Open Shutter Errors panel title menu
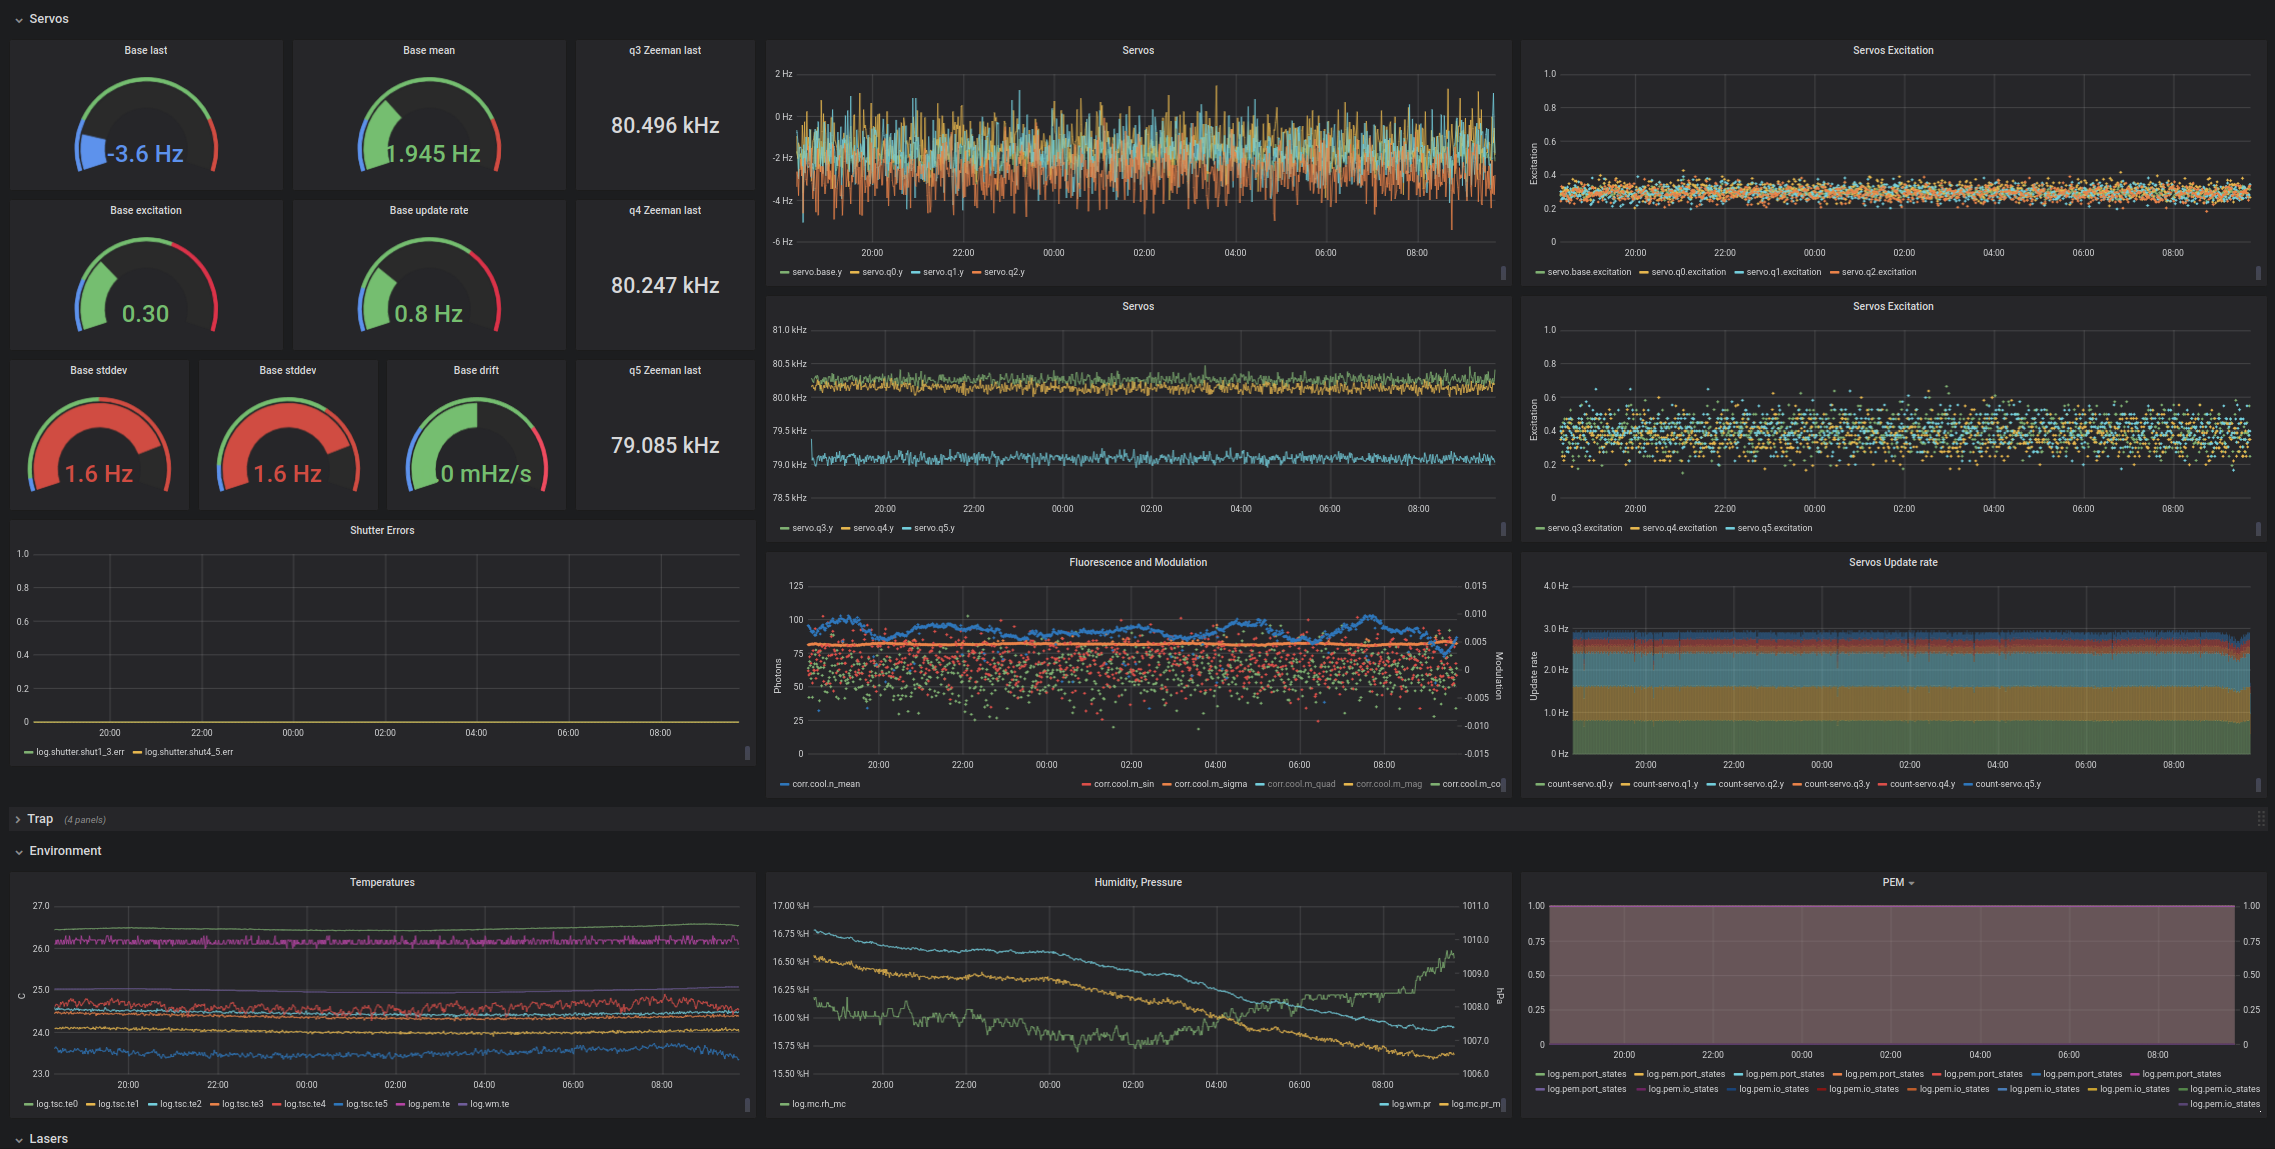This screenshot has width=2275, height=1149. 381,530
